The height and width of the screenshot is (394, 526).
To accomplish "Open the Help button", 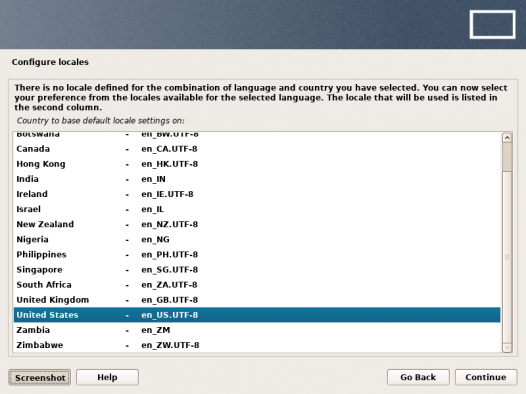I will point(107,378).
